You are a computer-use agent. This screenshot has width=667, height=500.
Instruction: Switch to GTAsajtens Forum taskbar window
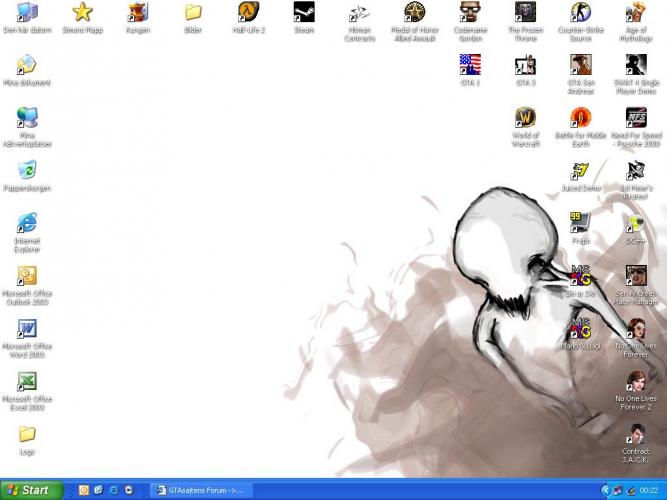pos(200,490)
